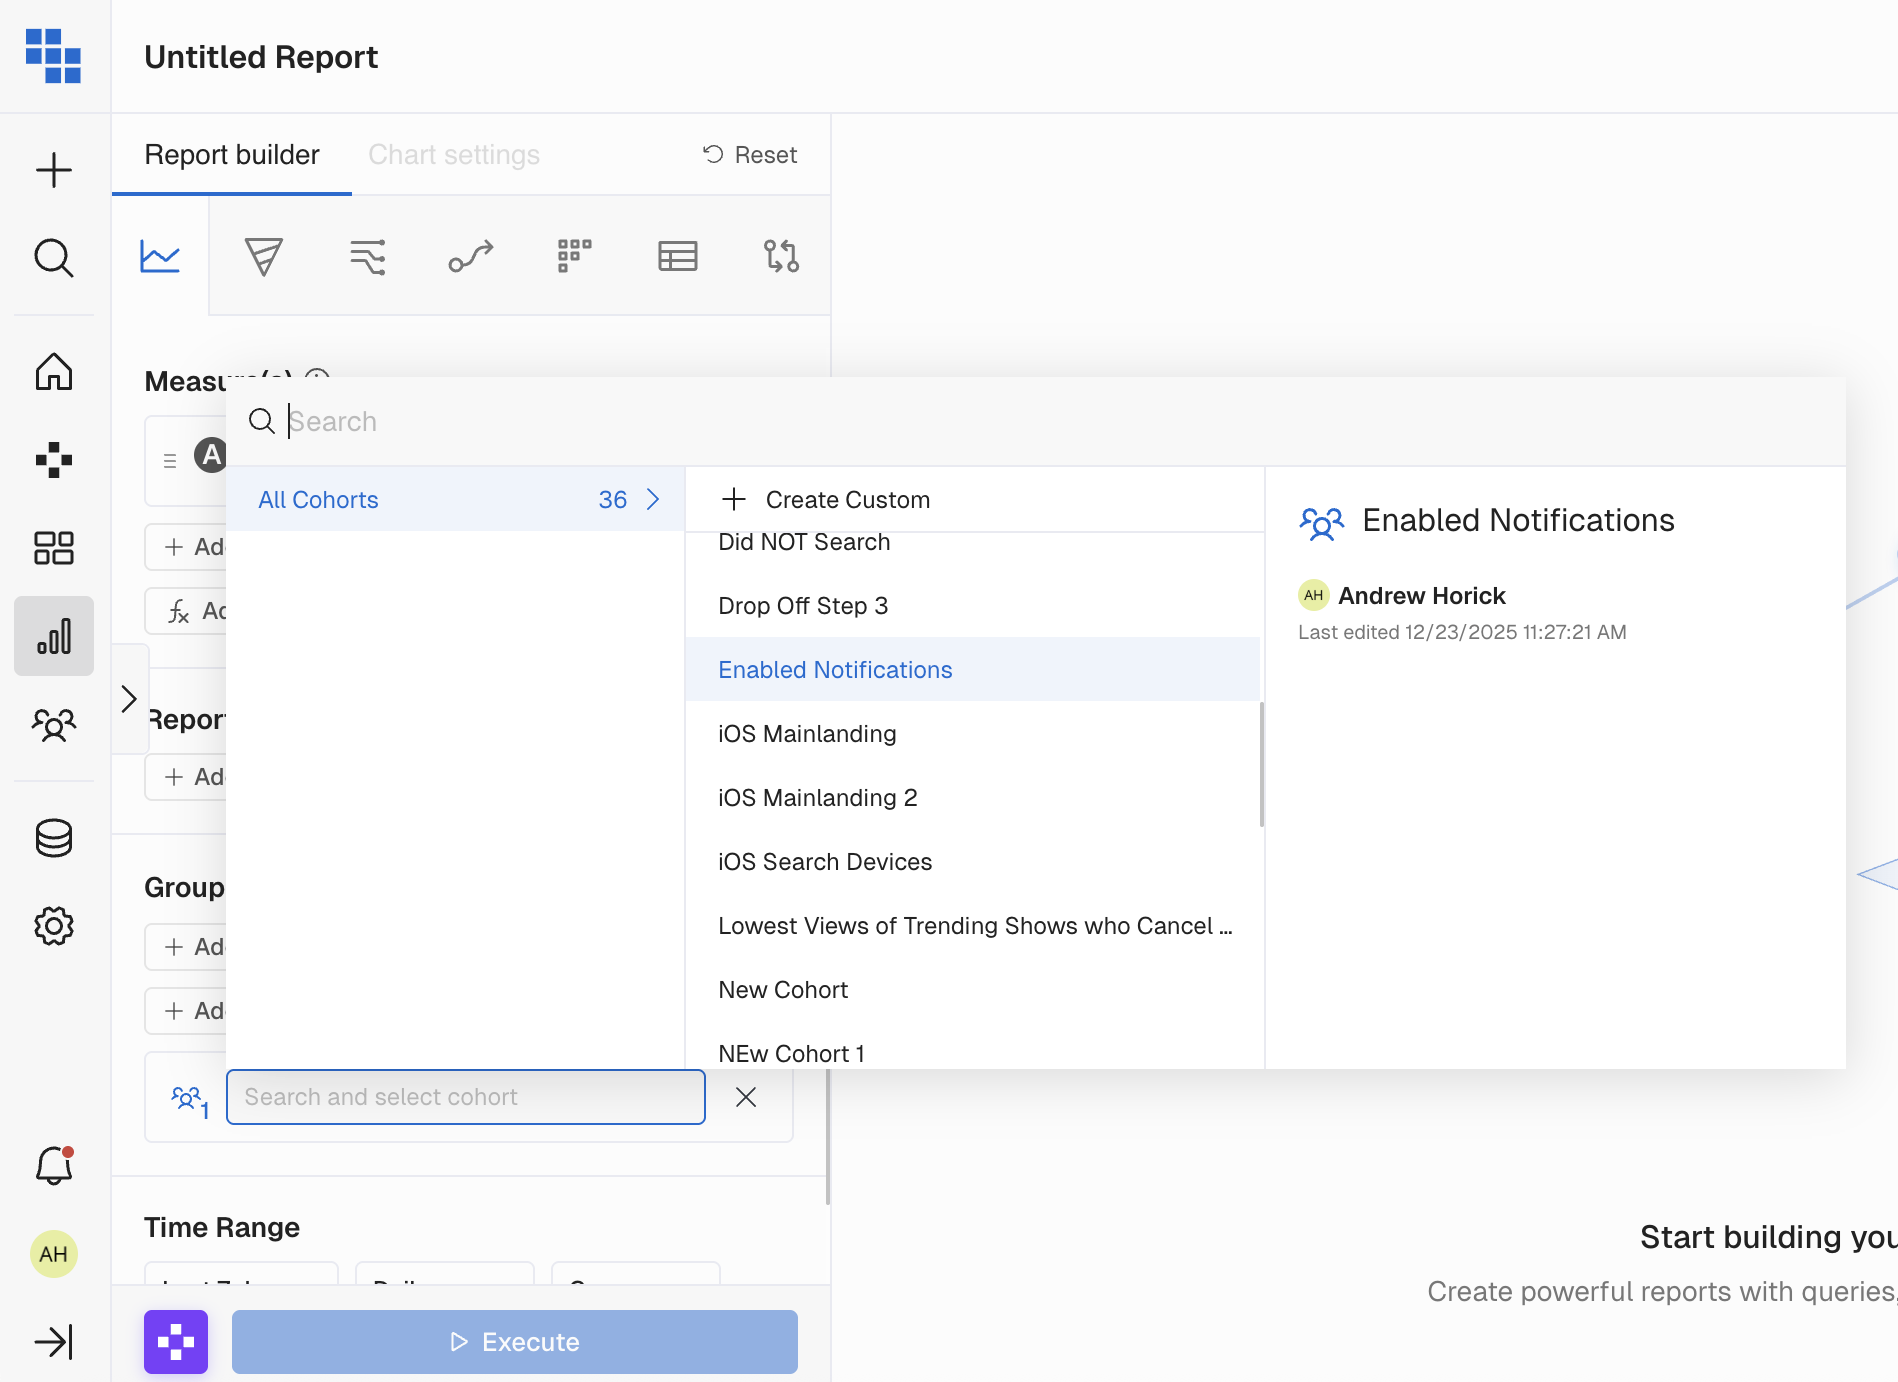Select the funnel report type
This screenshot has height=1382, width=1898.
coord(264,256)
